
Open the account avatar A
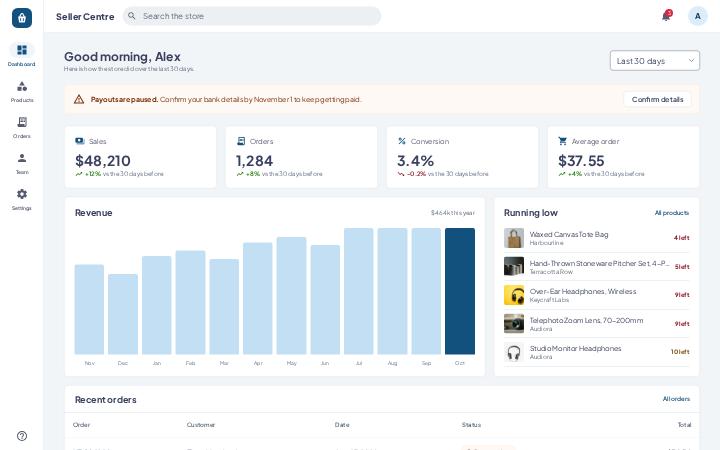698,16
